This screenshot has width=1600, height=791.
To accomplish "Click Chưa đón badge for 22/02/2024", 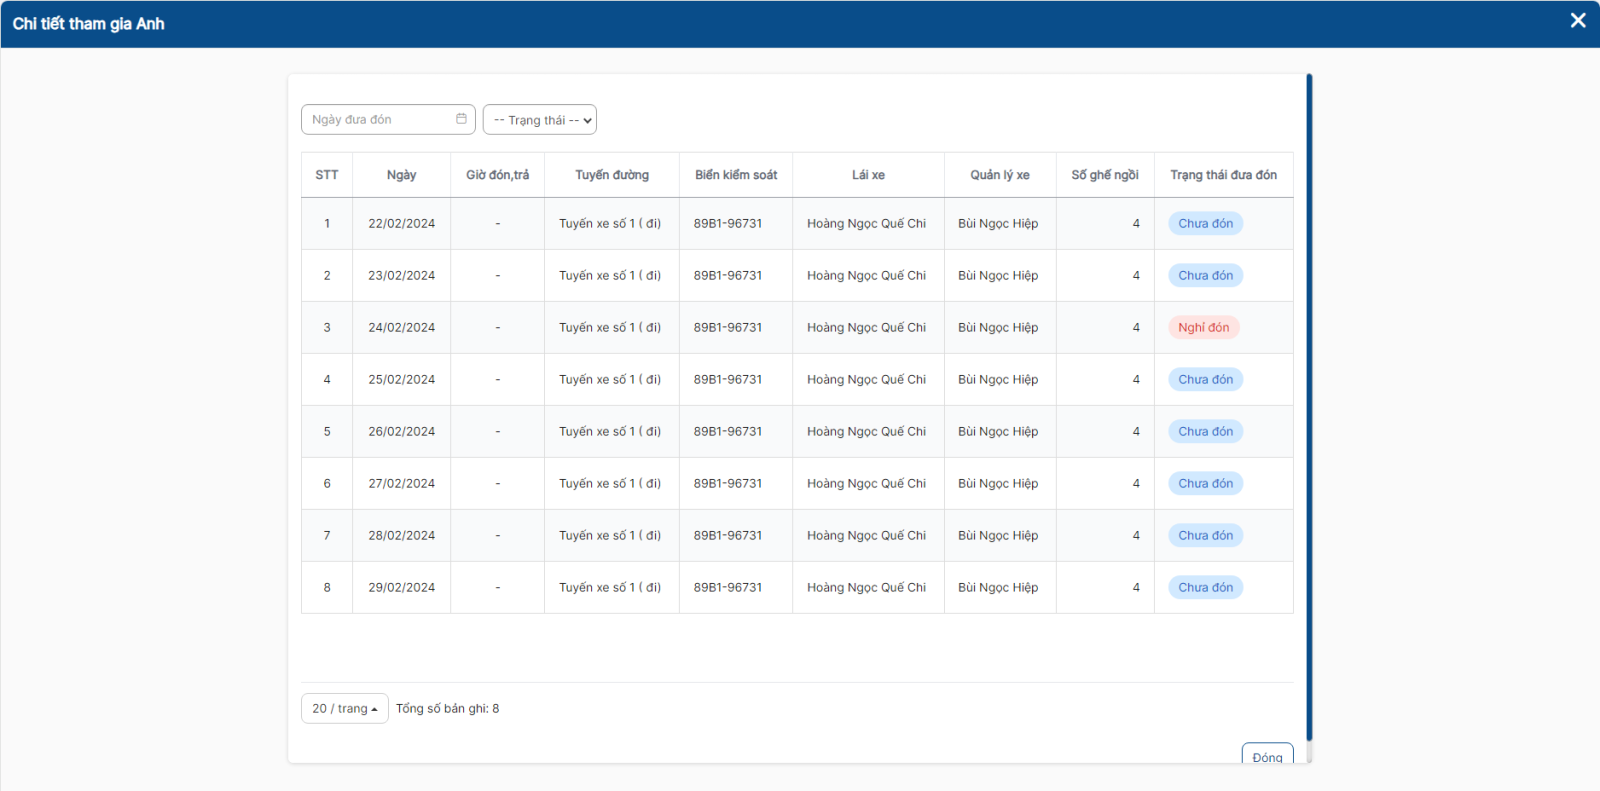I will [1205, 224].
